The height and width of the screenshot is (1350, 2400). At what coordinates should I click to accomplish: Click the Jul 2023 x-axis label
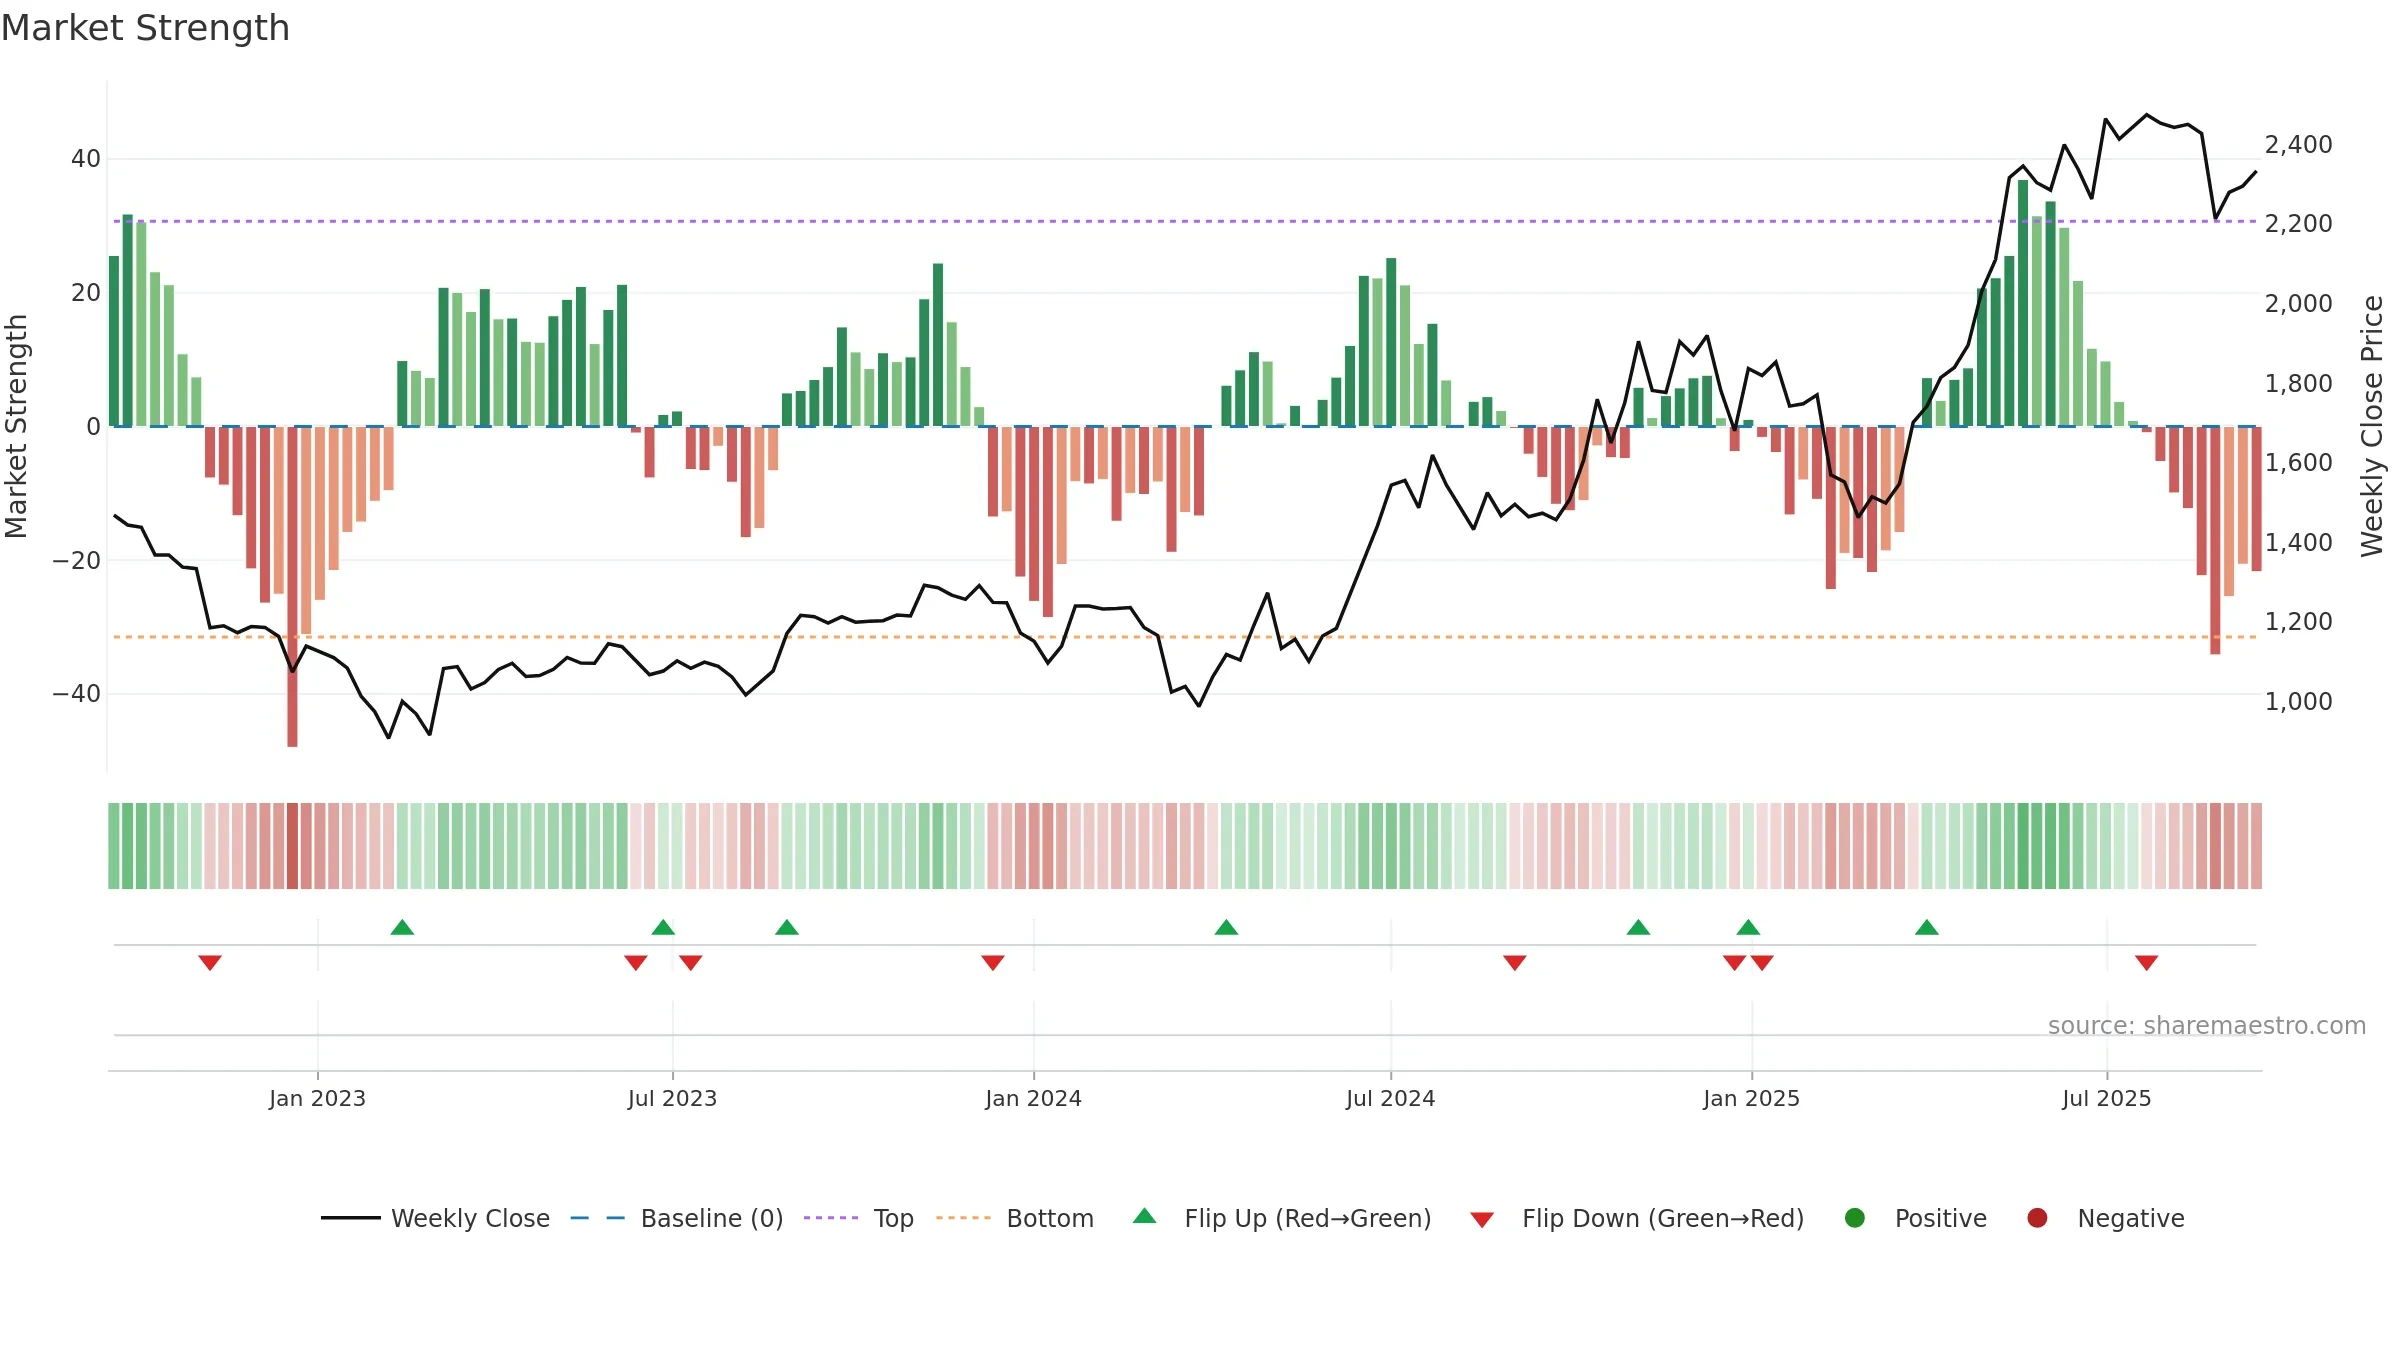[672, 1098]
